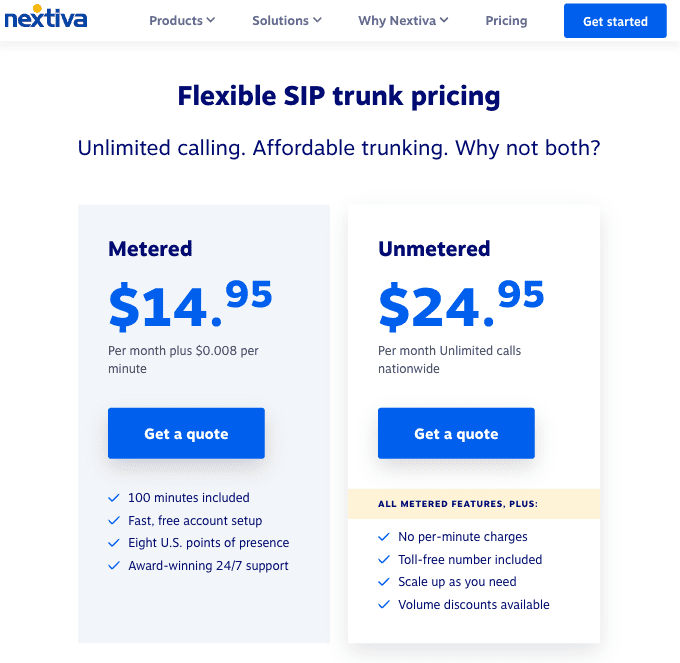Get a quote for Metered plan

186,434
